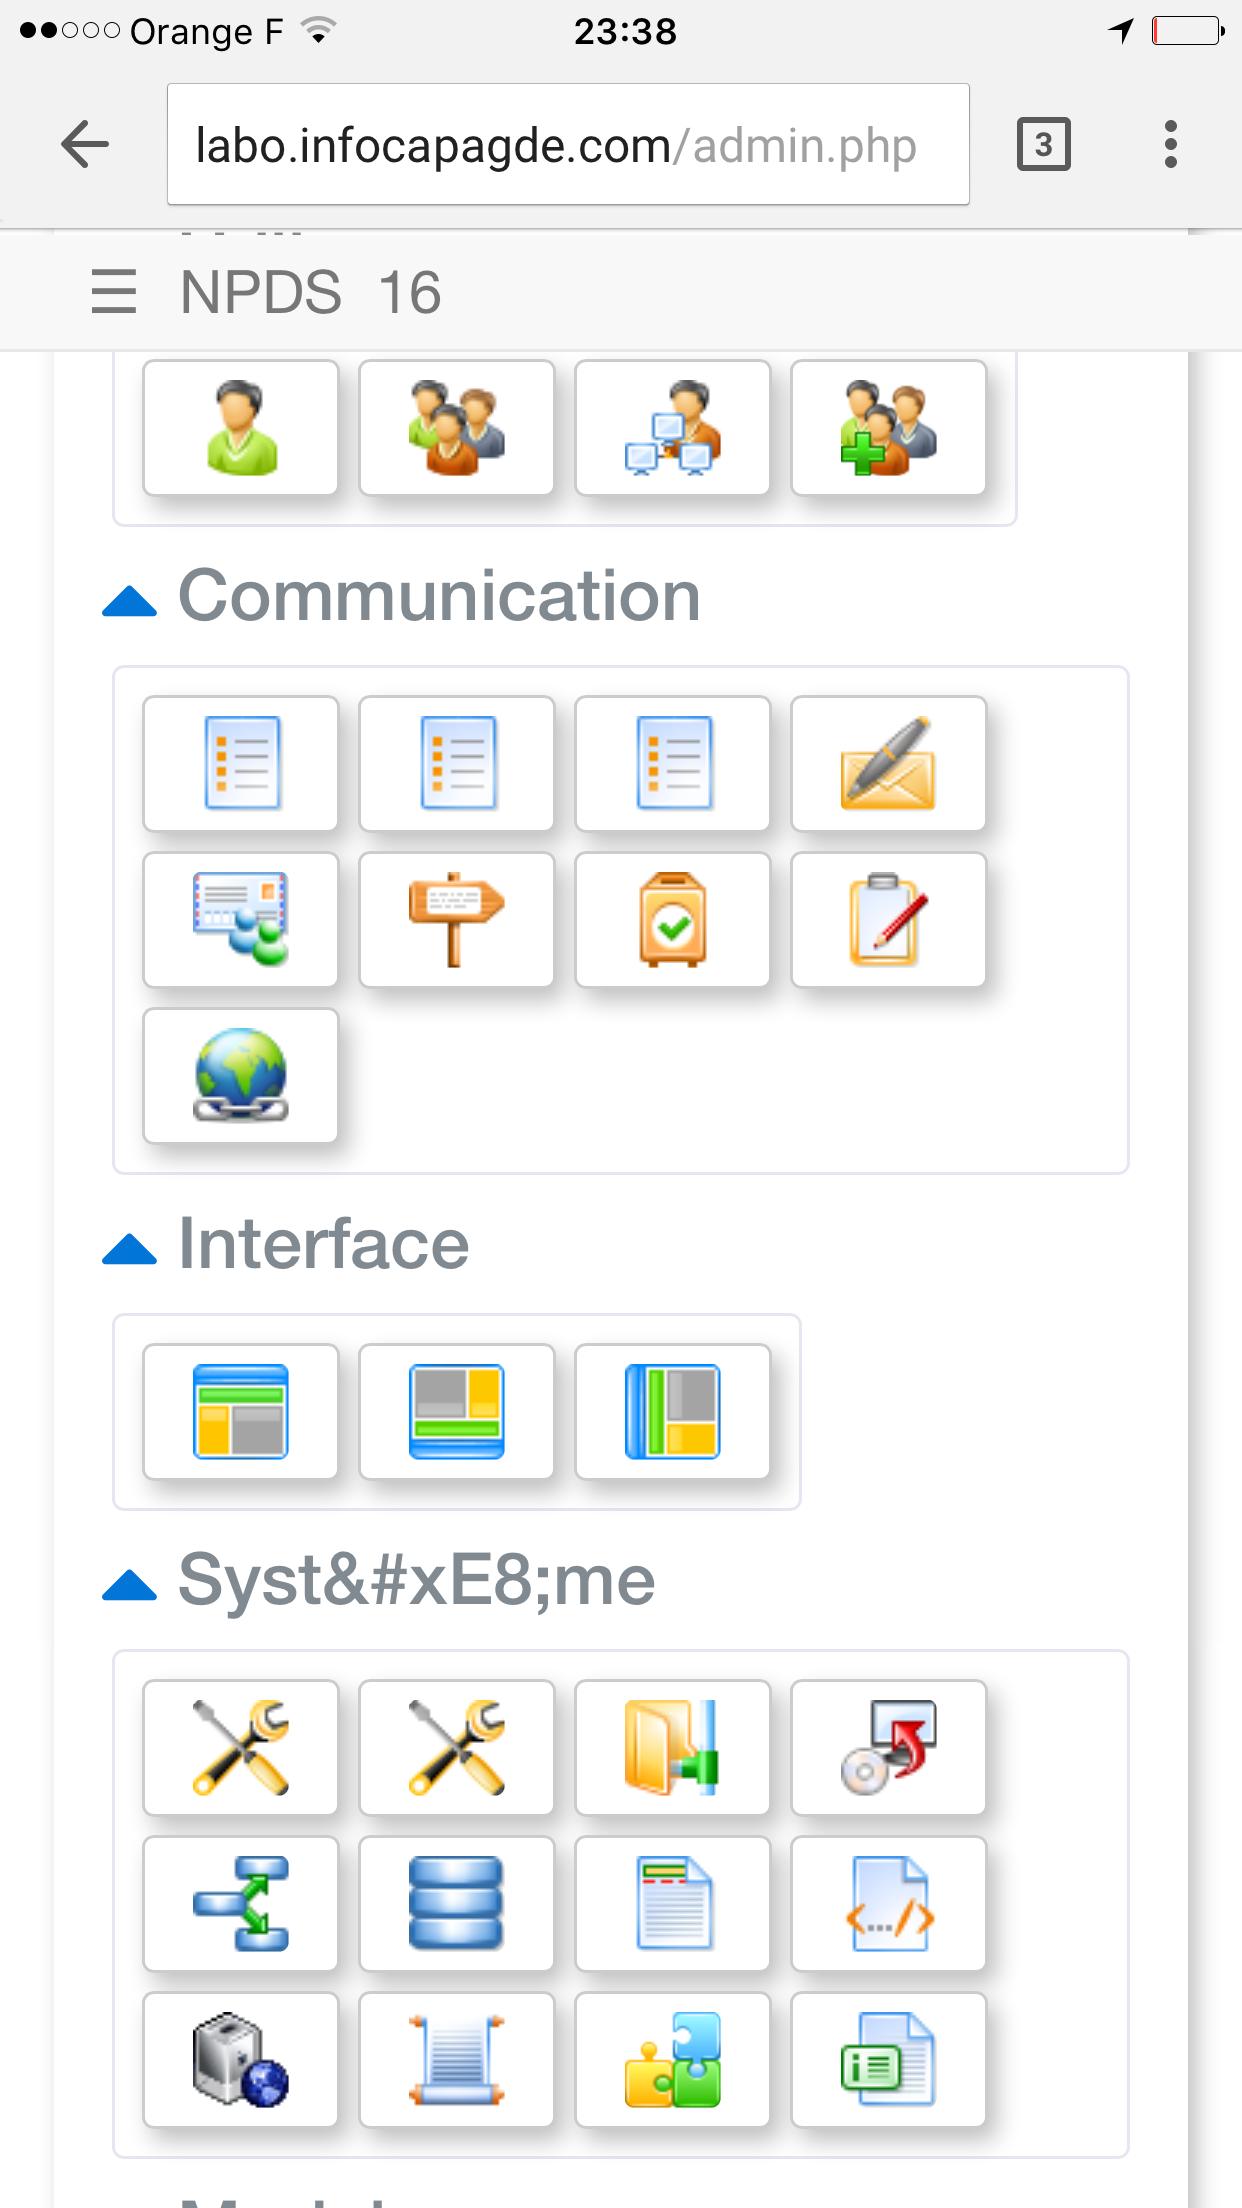Click the clipboard with red pencil icon
The width and height of the screenshot is (1242, 2208).
coord(888,919)
